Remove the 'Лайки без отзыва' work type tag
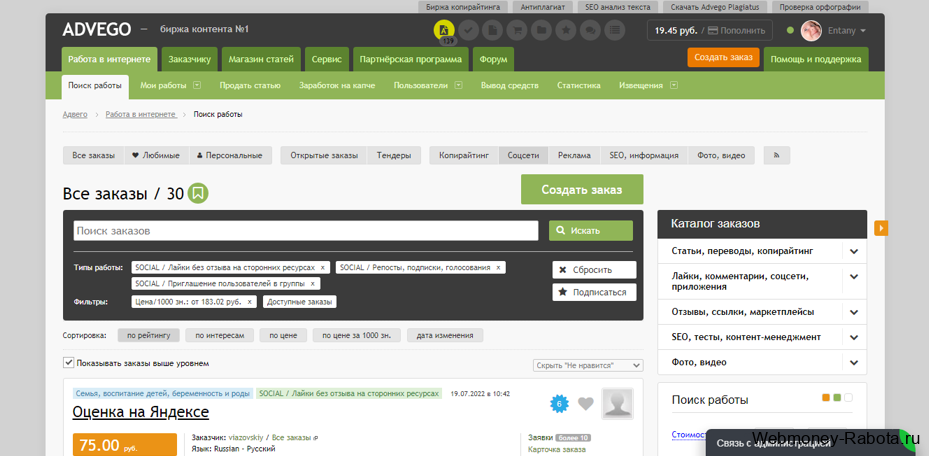This screenshot has width=929, height=456. click(322, 268)
